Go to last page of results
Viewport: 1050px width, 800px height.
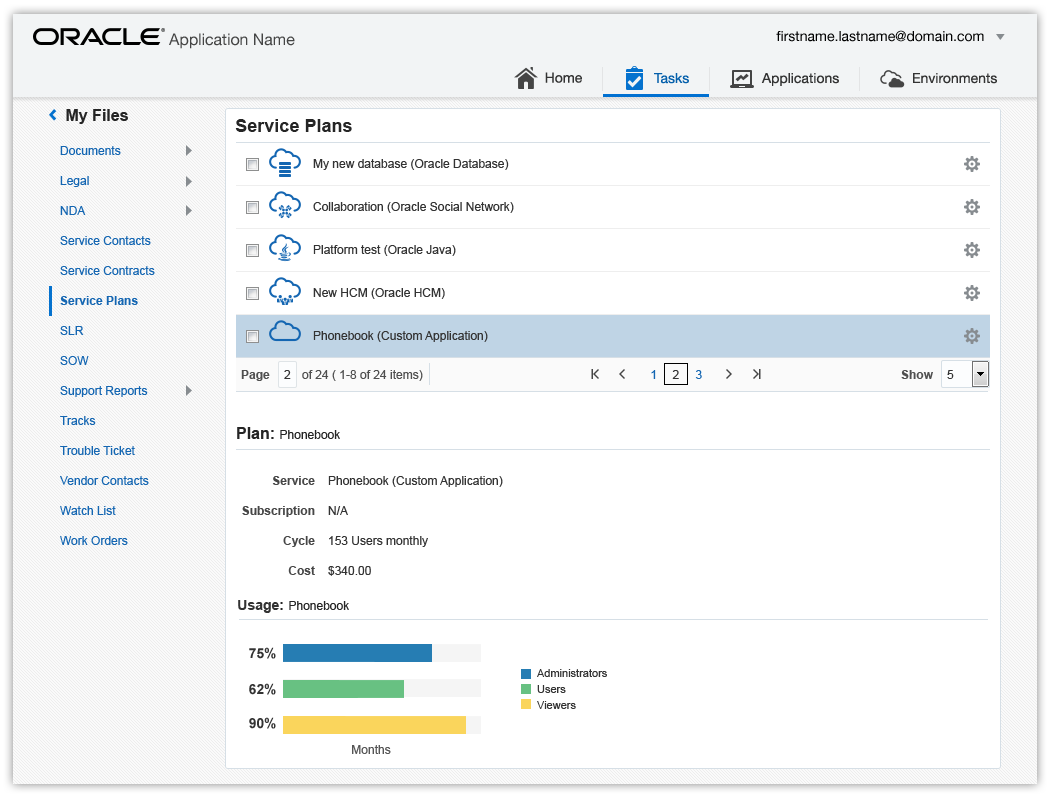click(757, 374)
